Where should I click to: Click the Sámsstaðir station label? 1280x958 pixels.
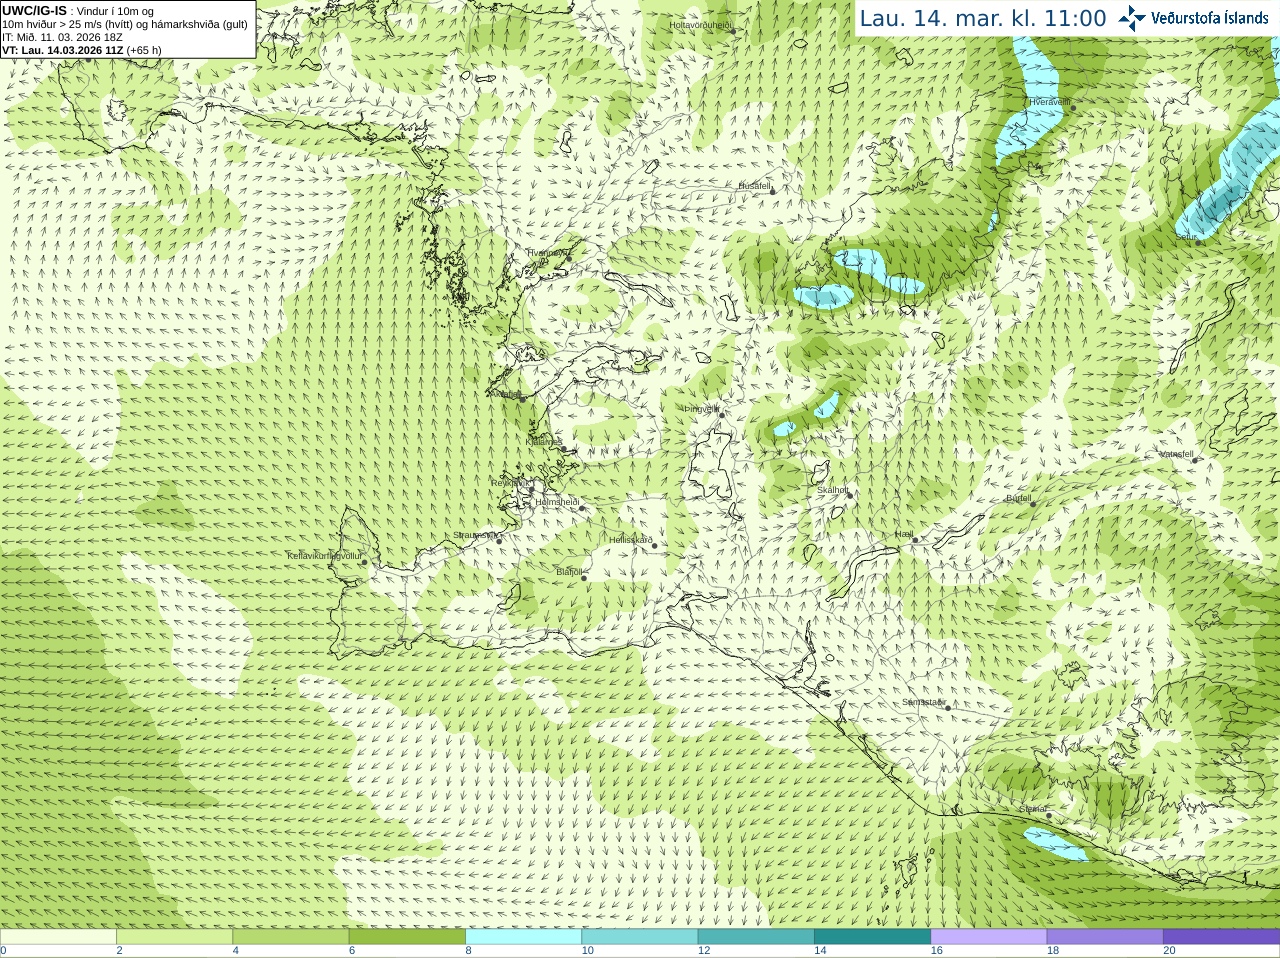tap(923, 702)
